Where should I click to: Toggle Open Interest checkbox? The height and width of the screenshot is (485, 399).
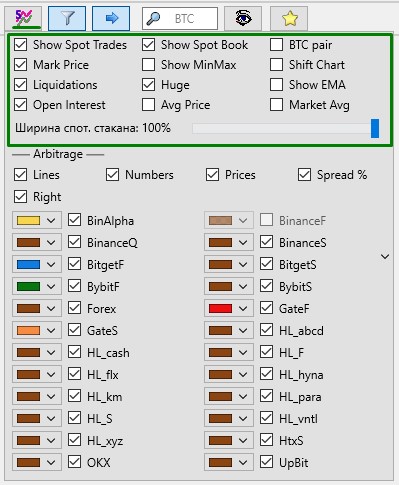(21, 105)
